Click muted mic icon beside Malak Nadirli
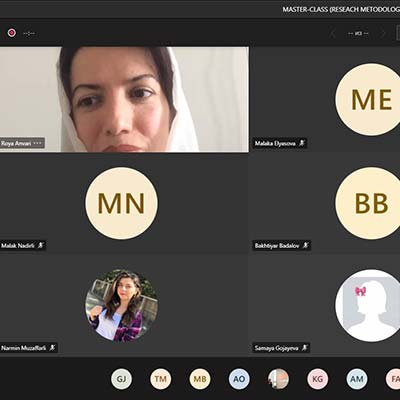 point(41,245)
